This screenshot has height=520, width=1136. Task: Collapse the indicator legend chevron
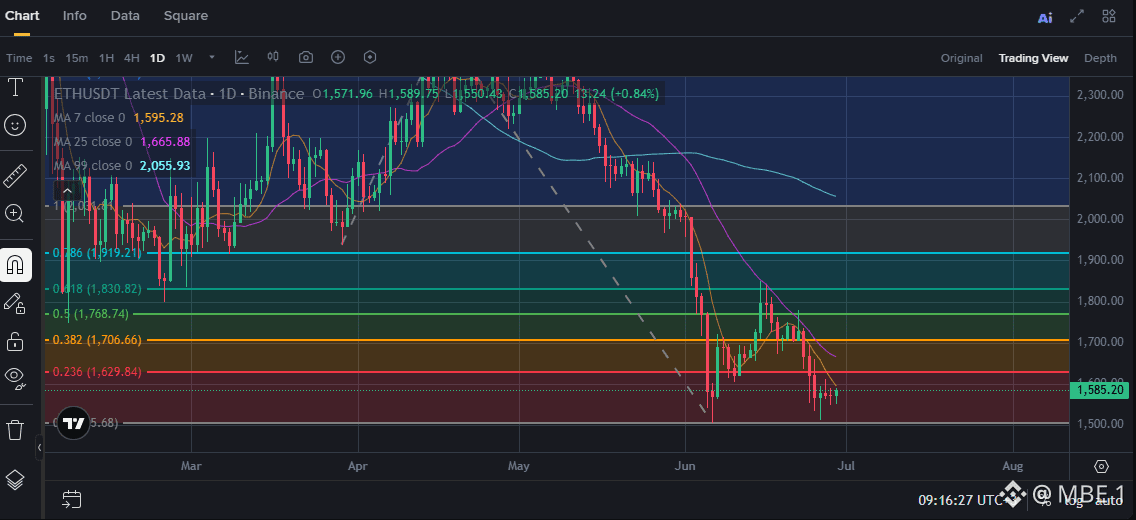pyautogui.click(x=67, y=191)
